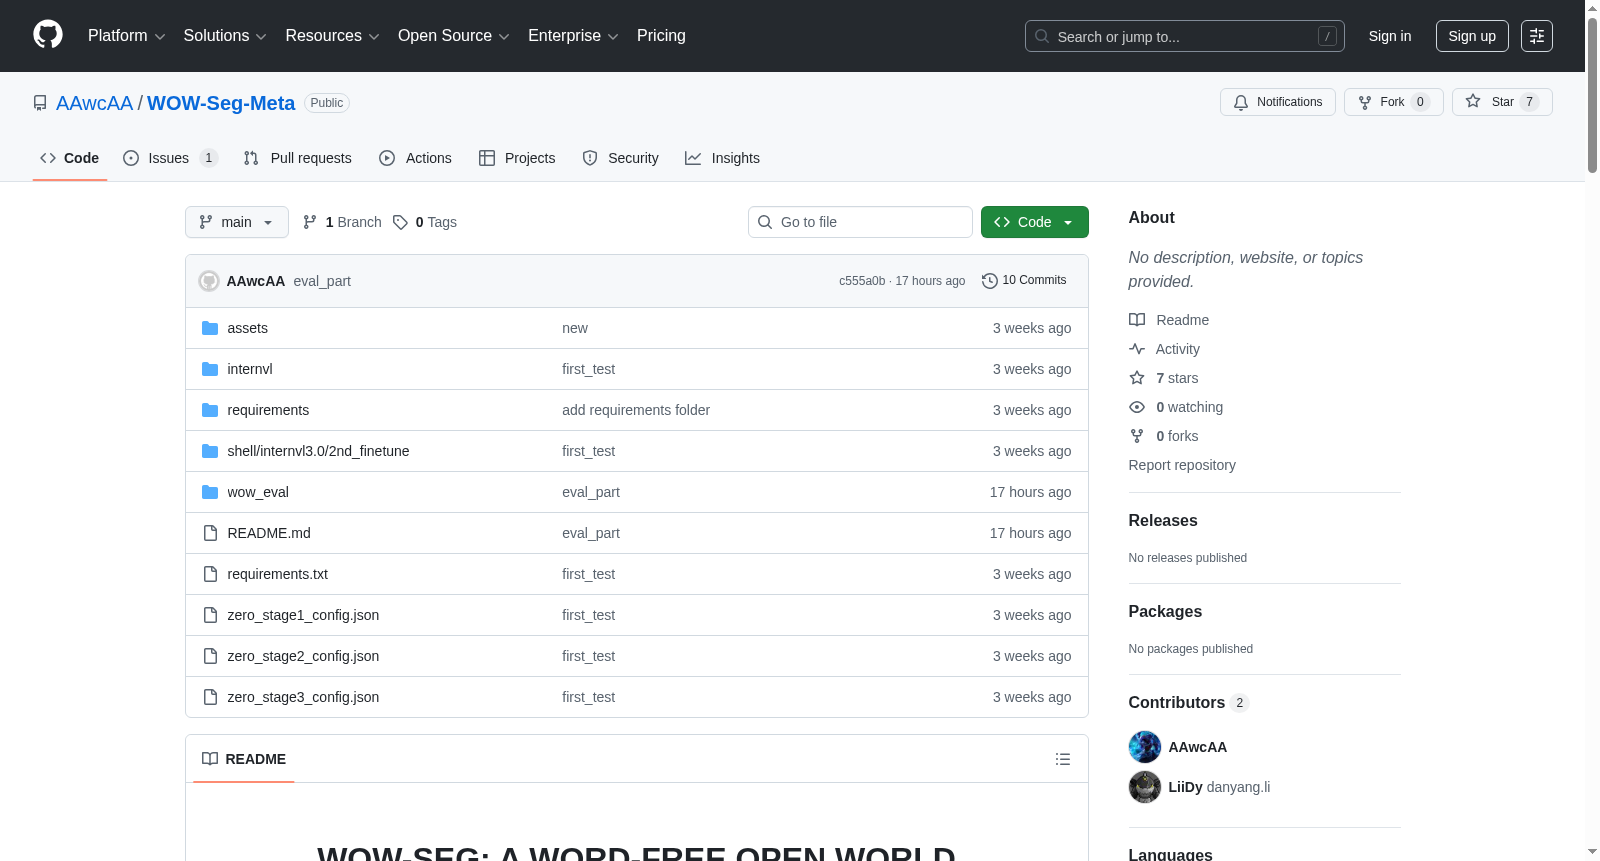Open the main branch selector dropdown
This screenshot has height=861, width=1600.
click(x=237, y=222)
